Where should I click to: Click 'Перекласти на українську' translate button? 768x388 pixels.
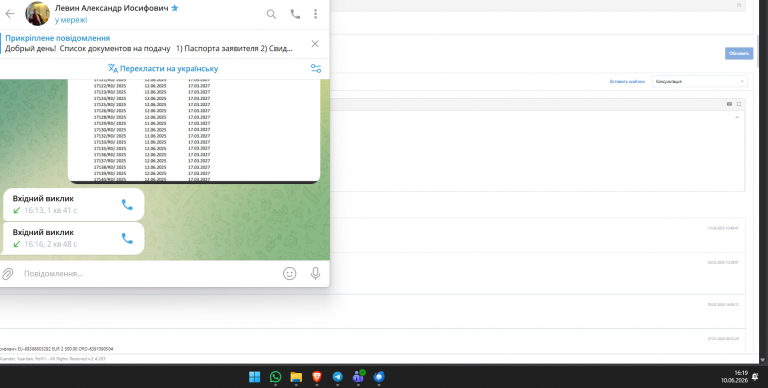tap(163, 69)
